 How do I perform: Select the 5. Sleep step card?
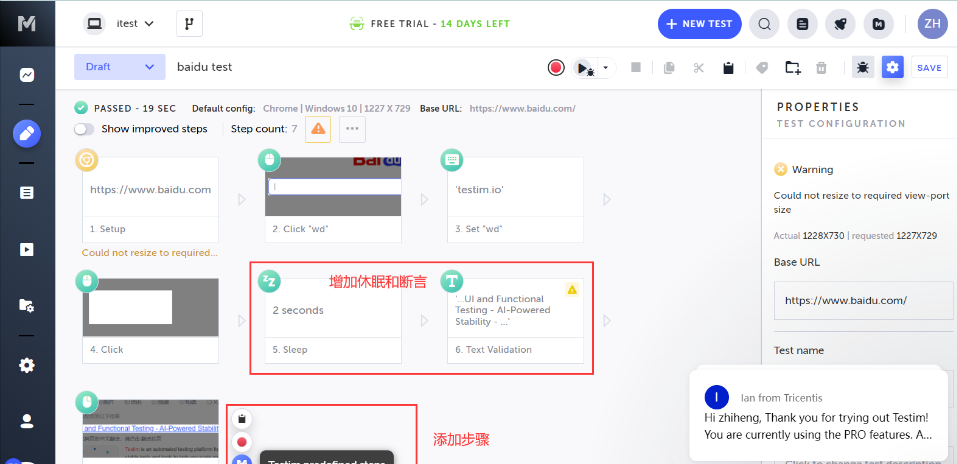[x=333, y=321]
